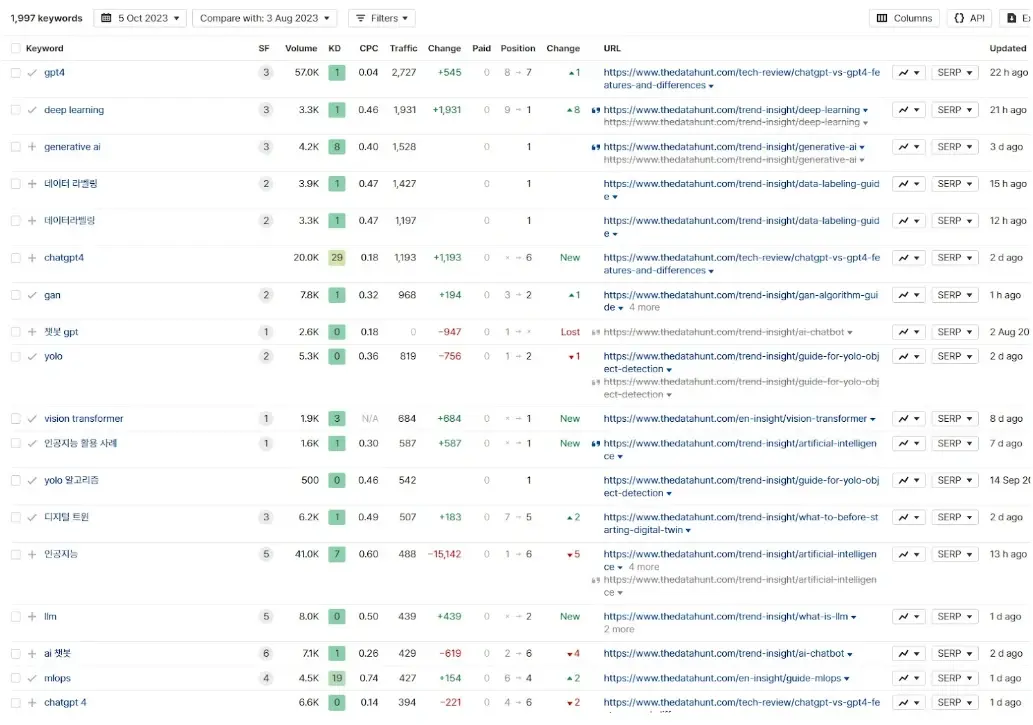Image resolution: width=1033 pixels, height=725 pixels.
Task: Click the KD badge 19 for mlops
Action: click(337, 678)
